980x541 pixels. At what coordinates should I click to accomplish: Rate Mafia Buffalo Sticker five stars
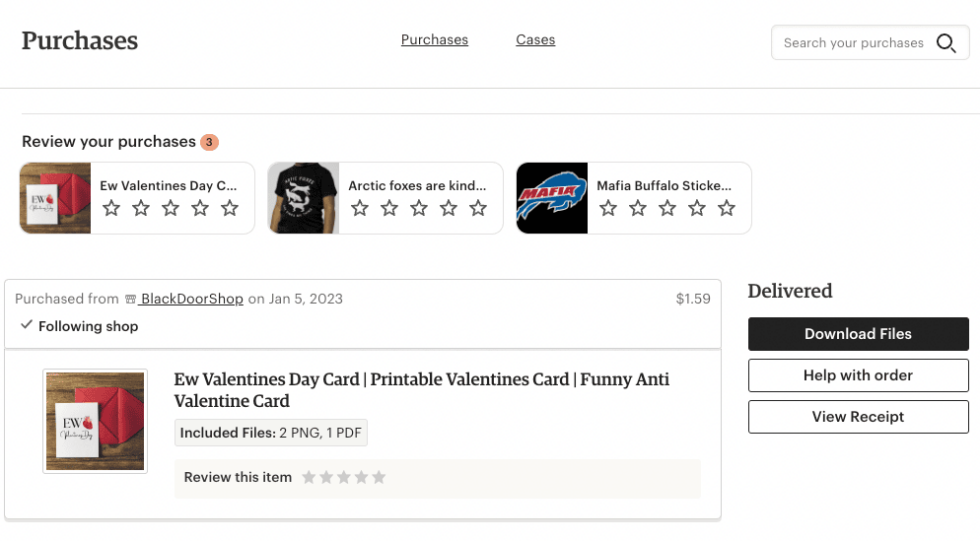tap(727, 208)
